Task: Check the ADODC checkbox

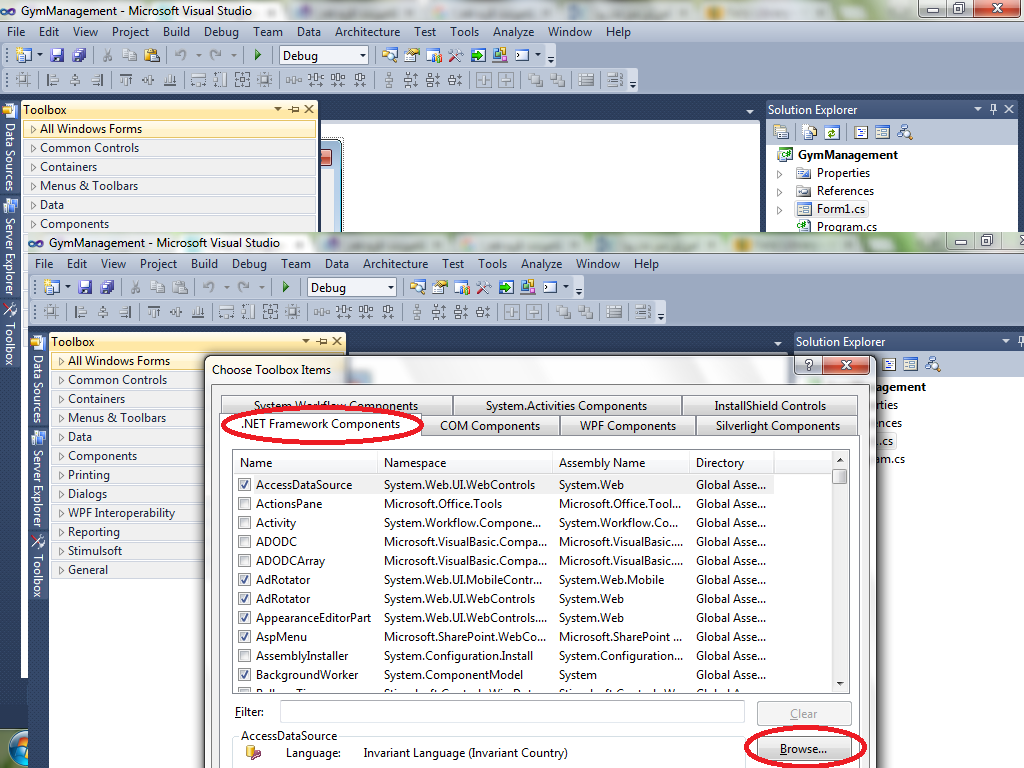Action: tap(244, 541)
